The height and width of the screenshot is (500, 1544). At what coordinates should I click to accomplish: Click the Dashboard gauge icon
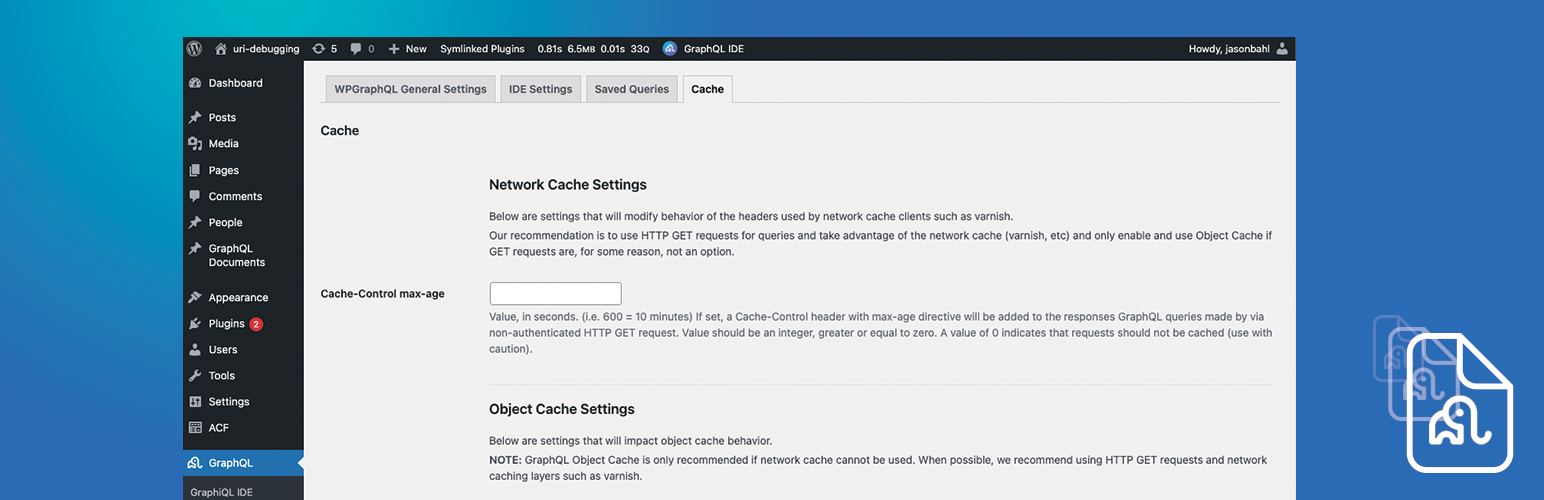(x=195, y=83)
